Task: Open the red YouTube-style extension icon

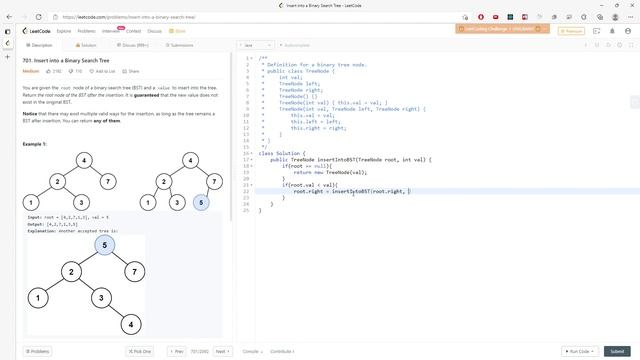Action: 496,17
